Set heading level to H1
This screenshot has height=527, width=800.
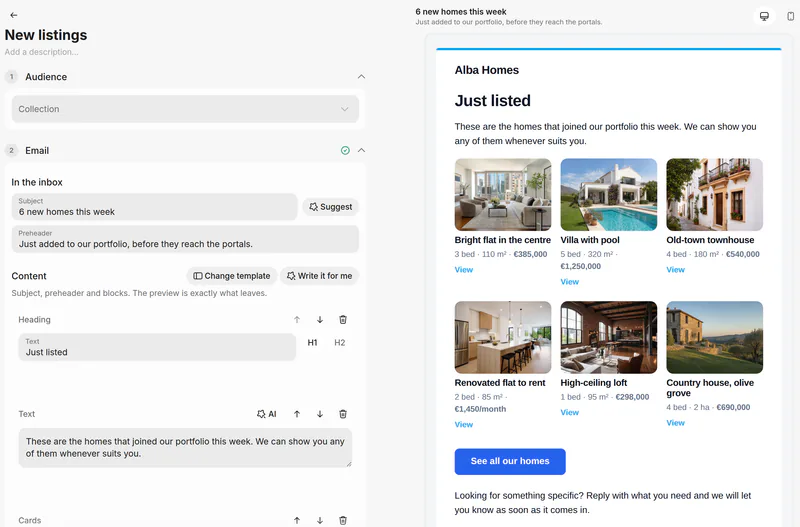coord(312,343)
